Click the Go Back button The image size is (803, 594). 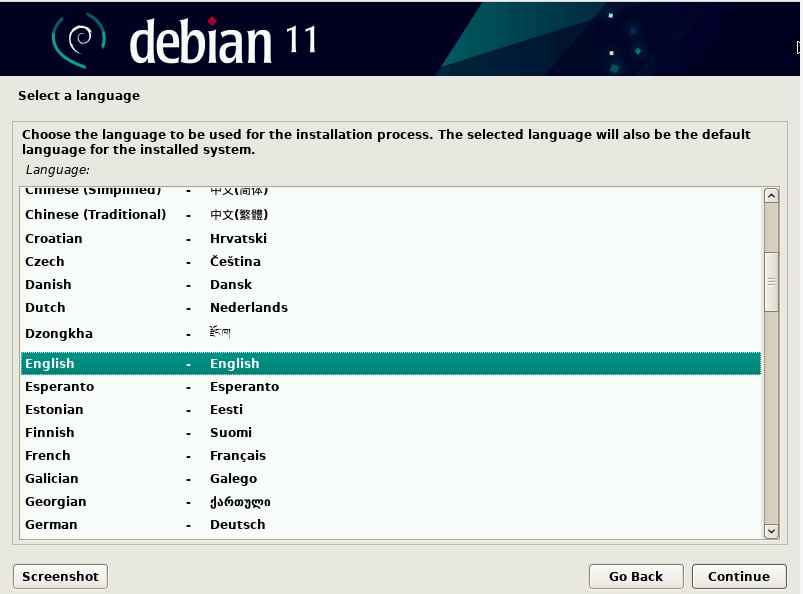tap(636, 577)
